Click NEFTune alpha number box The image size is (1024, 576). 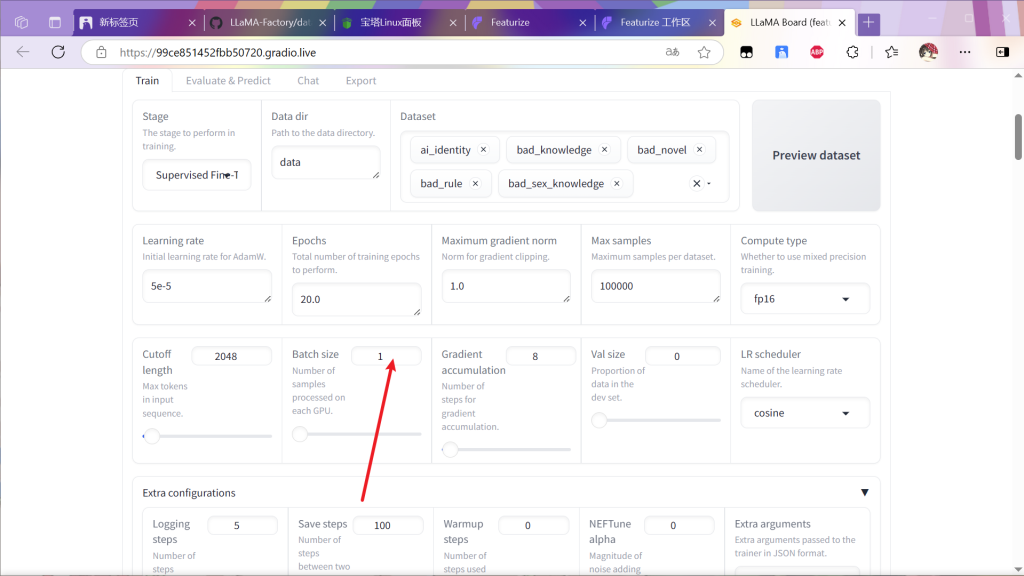[679, 525]
